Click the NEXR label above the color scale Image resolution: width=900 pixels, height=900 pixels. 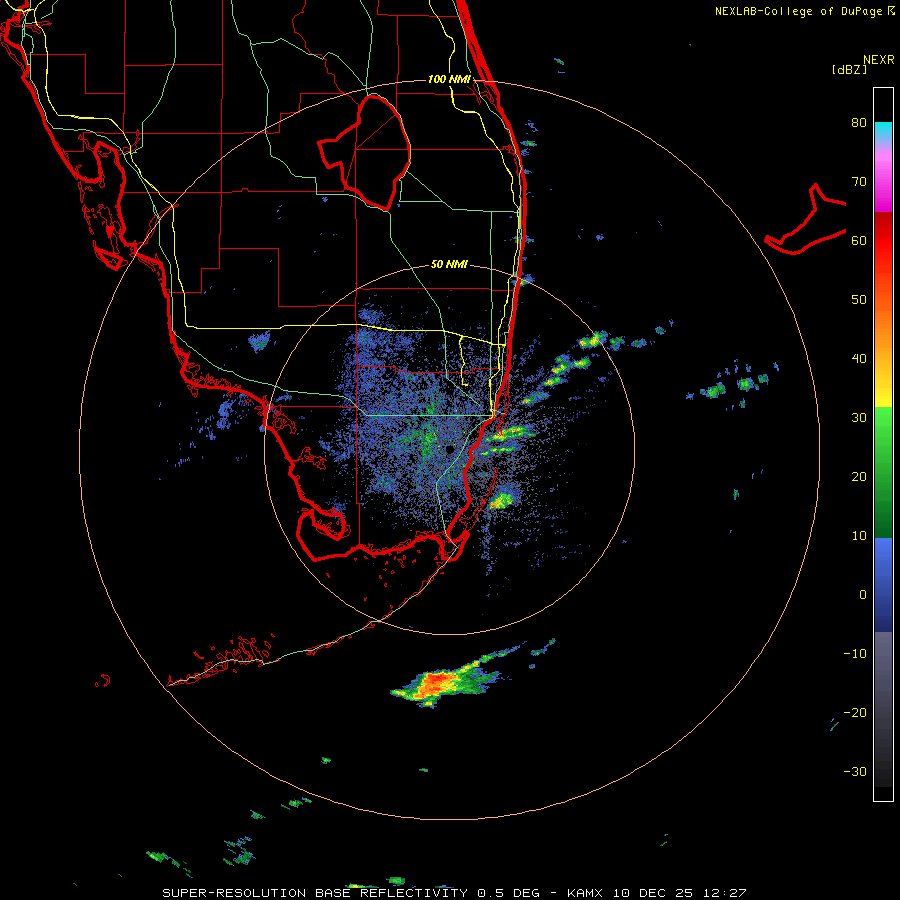[x=879, y=60]
